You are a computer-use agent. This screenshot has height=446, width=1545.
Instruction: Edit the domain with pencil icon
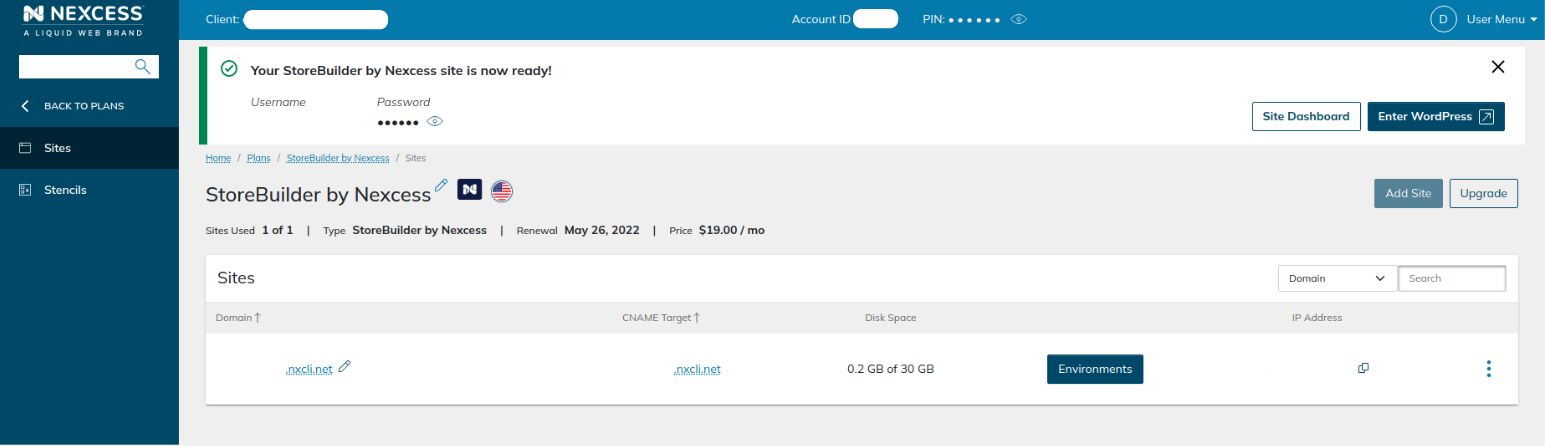coord(345,367)
